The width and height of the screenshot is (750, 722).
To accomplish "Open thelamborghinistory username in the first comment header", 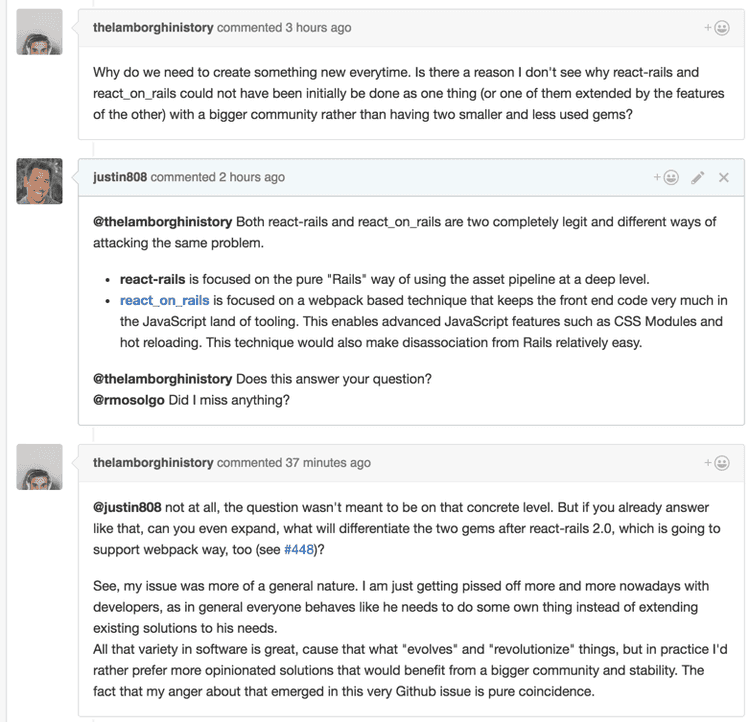I will point(153,28).
